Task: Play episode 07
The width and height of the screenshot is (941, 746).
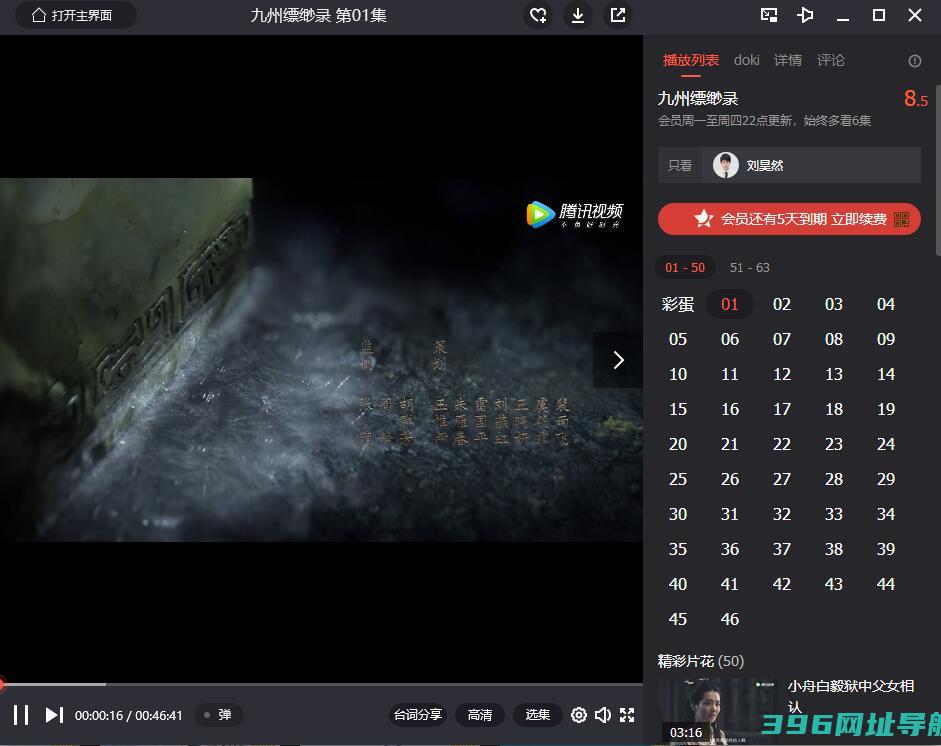Action: [x=782, y=339]
